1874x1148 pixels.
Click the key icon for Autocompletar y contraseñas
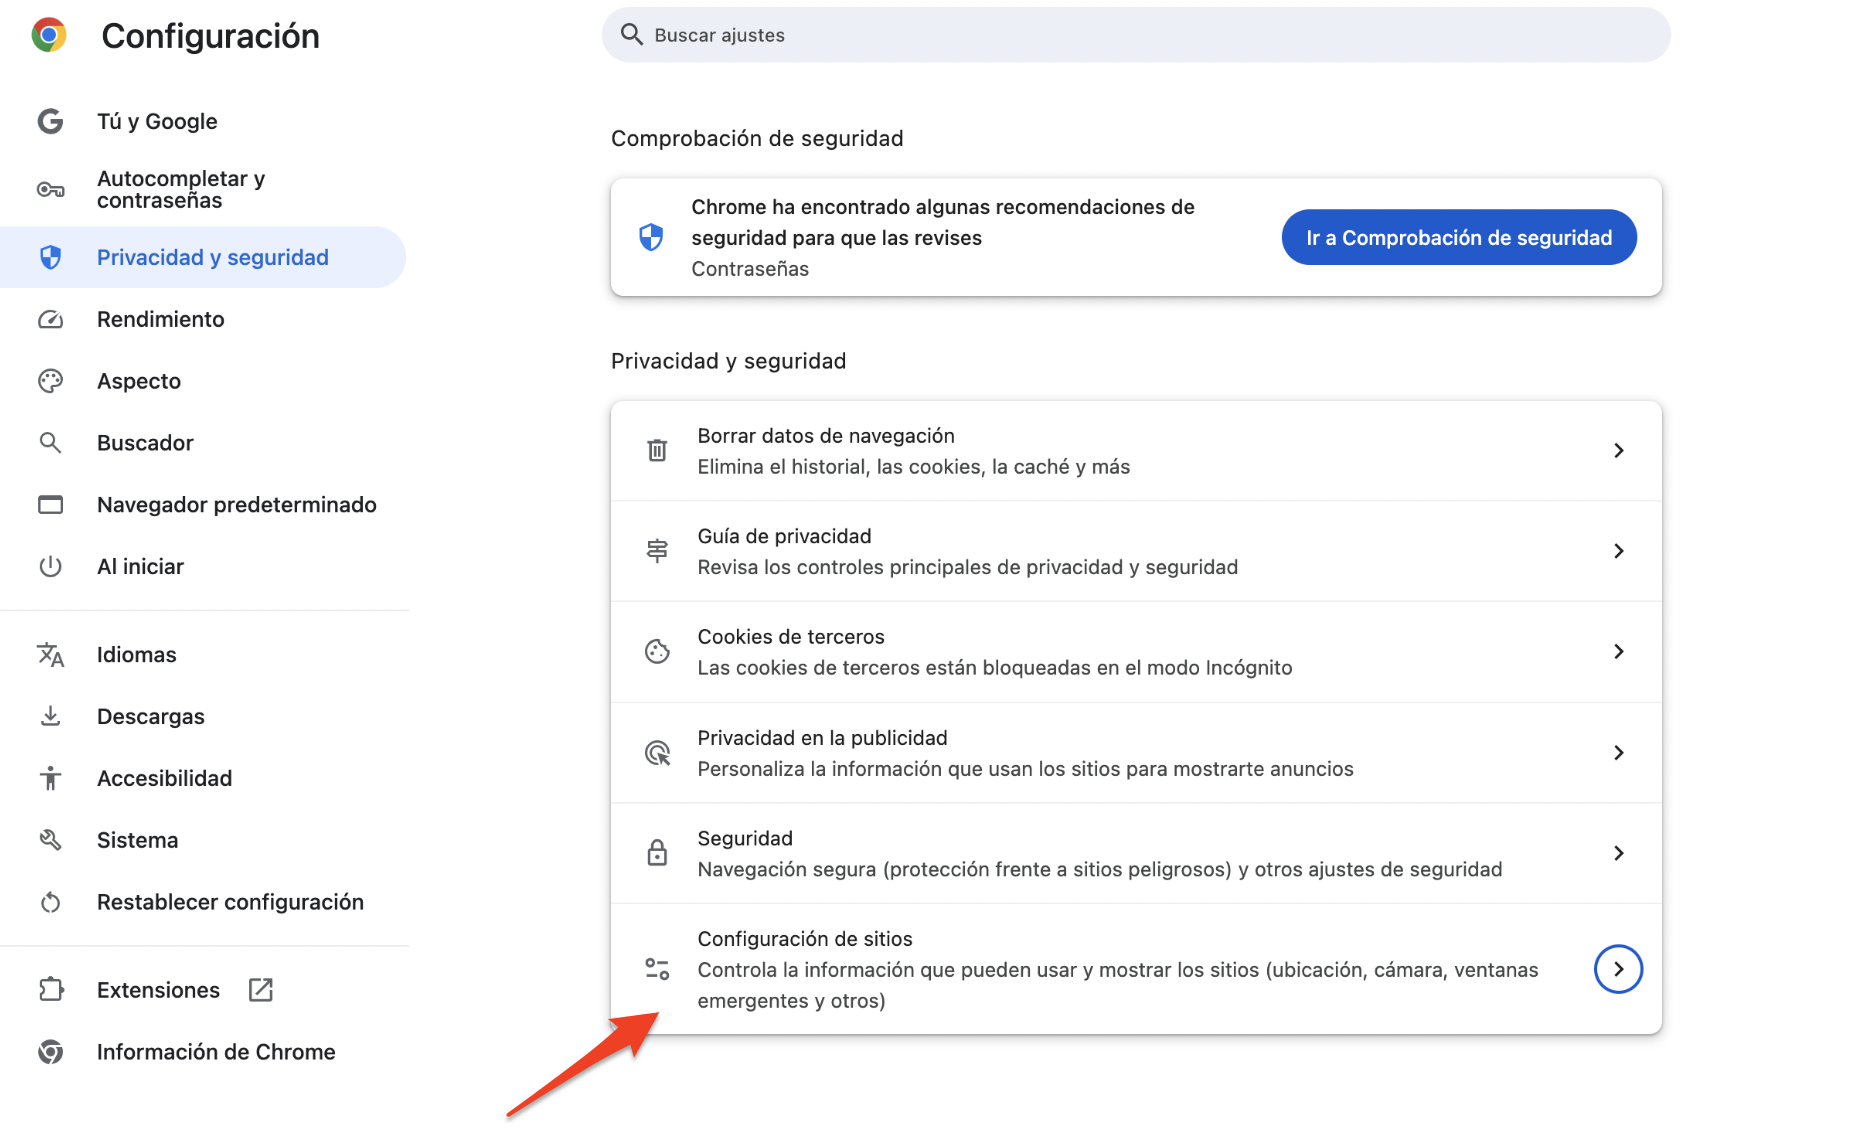coord(50,188)
